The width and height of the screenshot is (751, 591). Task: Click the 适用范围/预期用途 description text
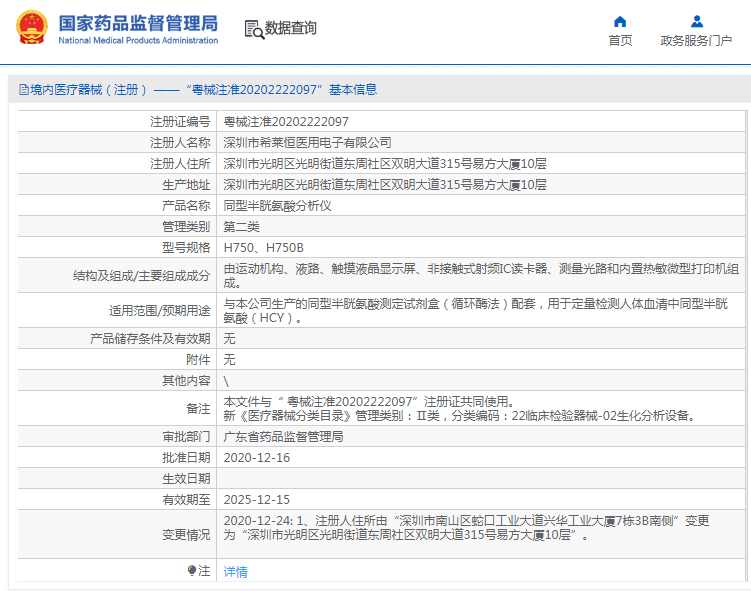pyautogui.click(x=476, y=310)
